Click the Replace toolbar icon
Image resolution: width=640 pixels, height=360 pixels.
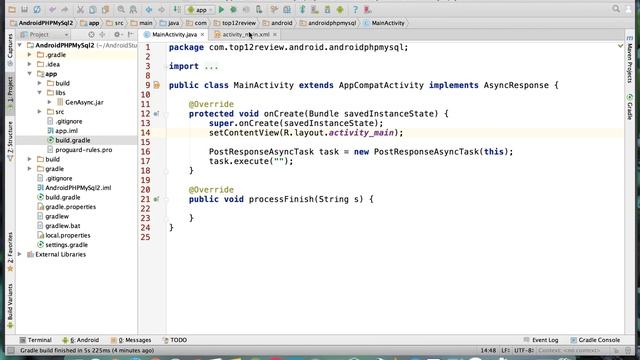[x=133, y=9]
